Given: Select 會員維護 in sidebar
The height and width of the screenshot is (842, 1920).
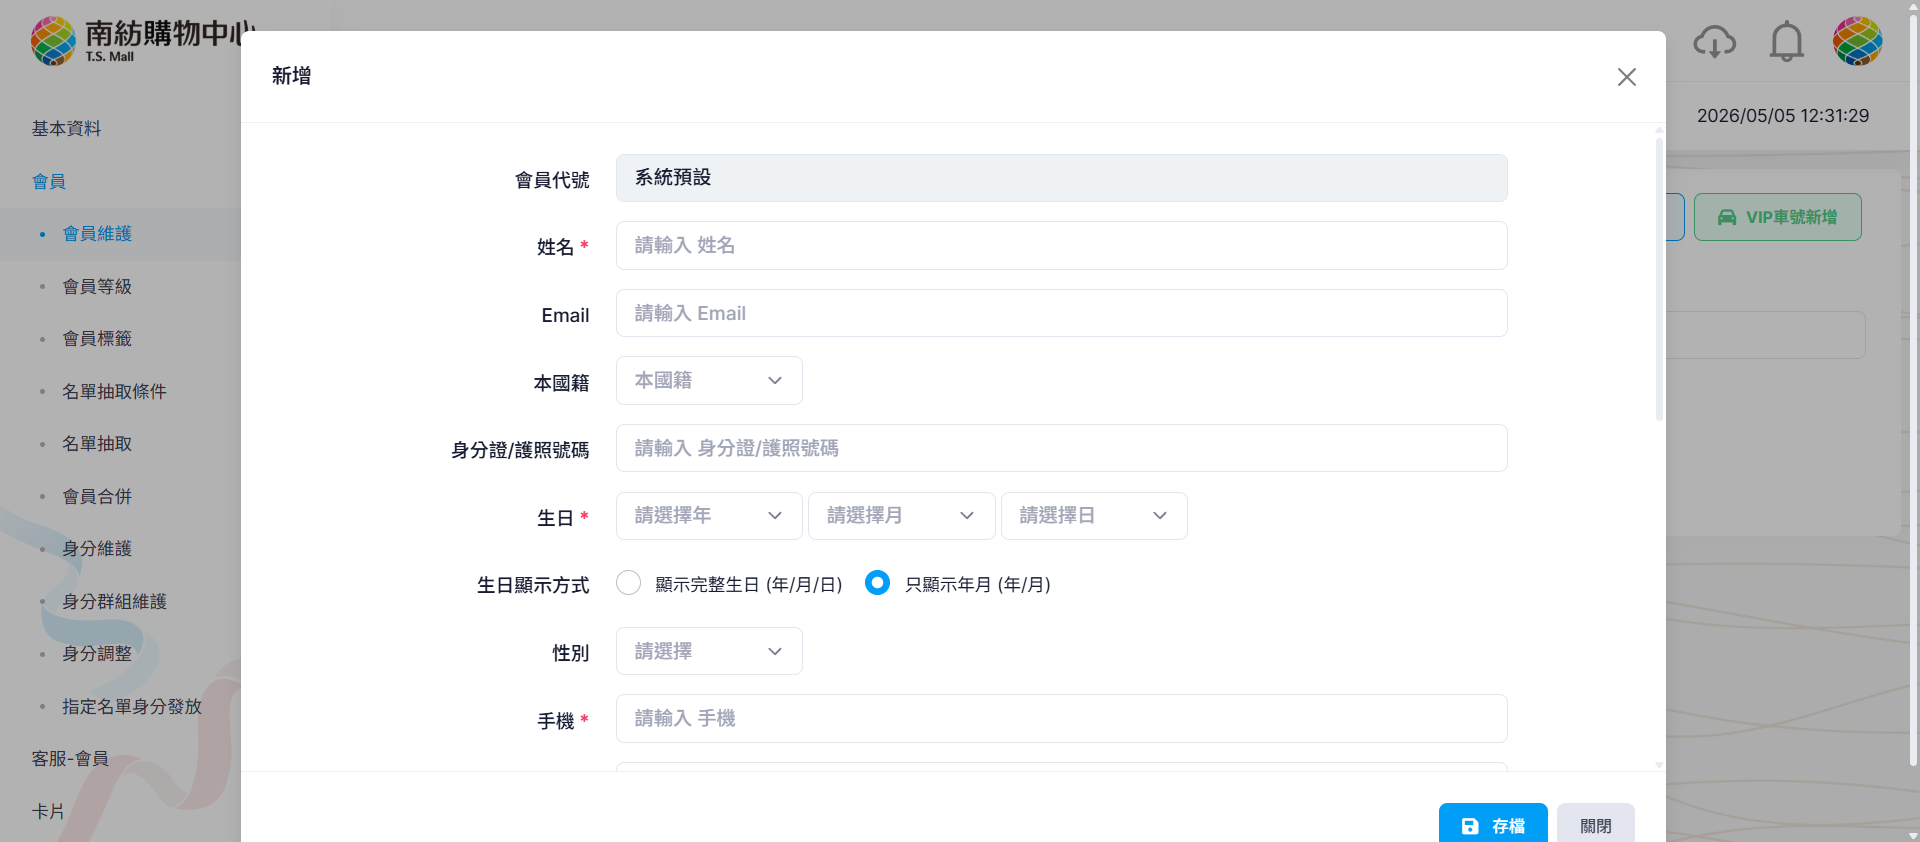Looking at the screenshot, I should click(97, 234).
